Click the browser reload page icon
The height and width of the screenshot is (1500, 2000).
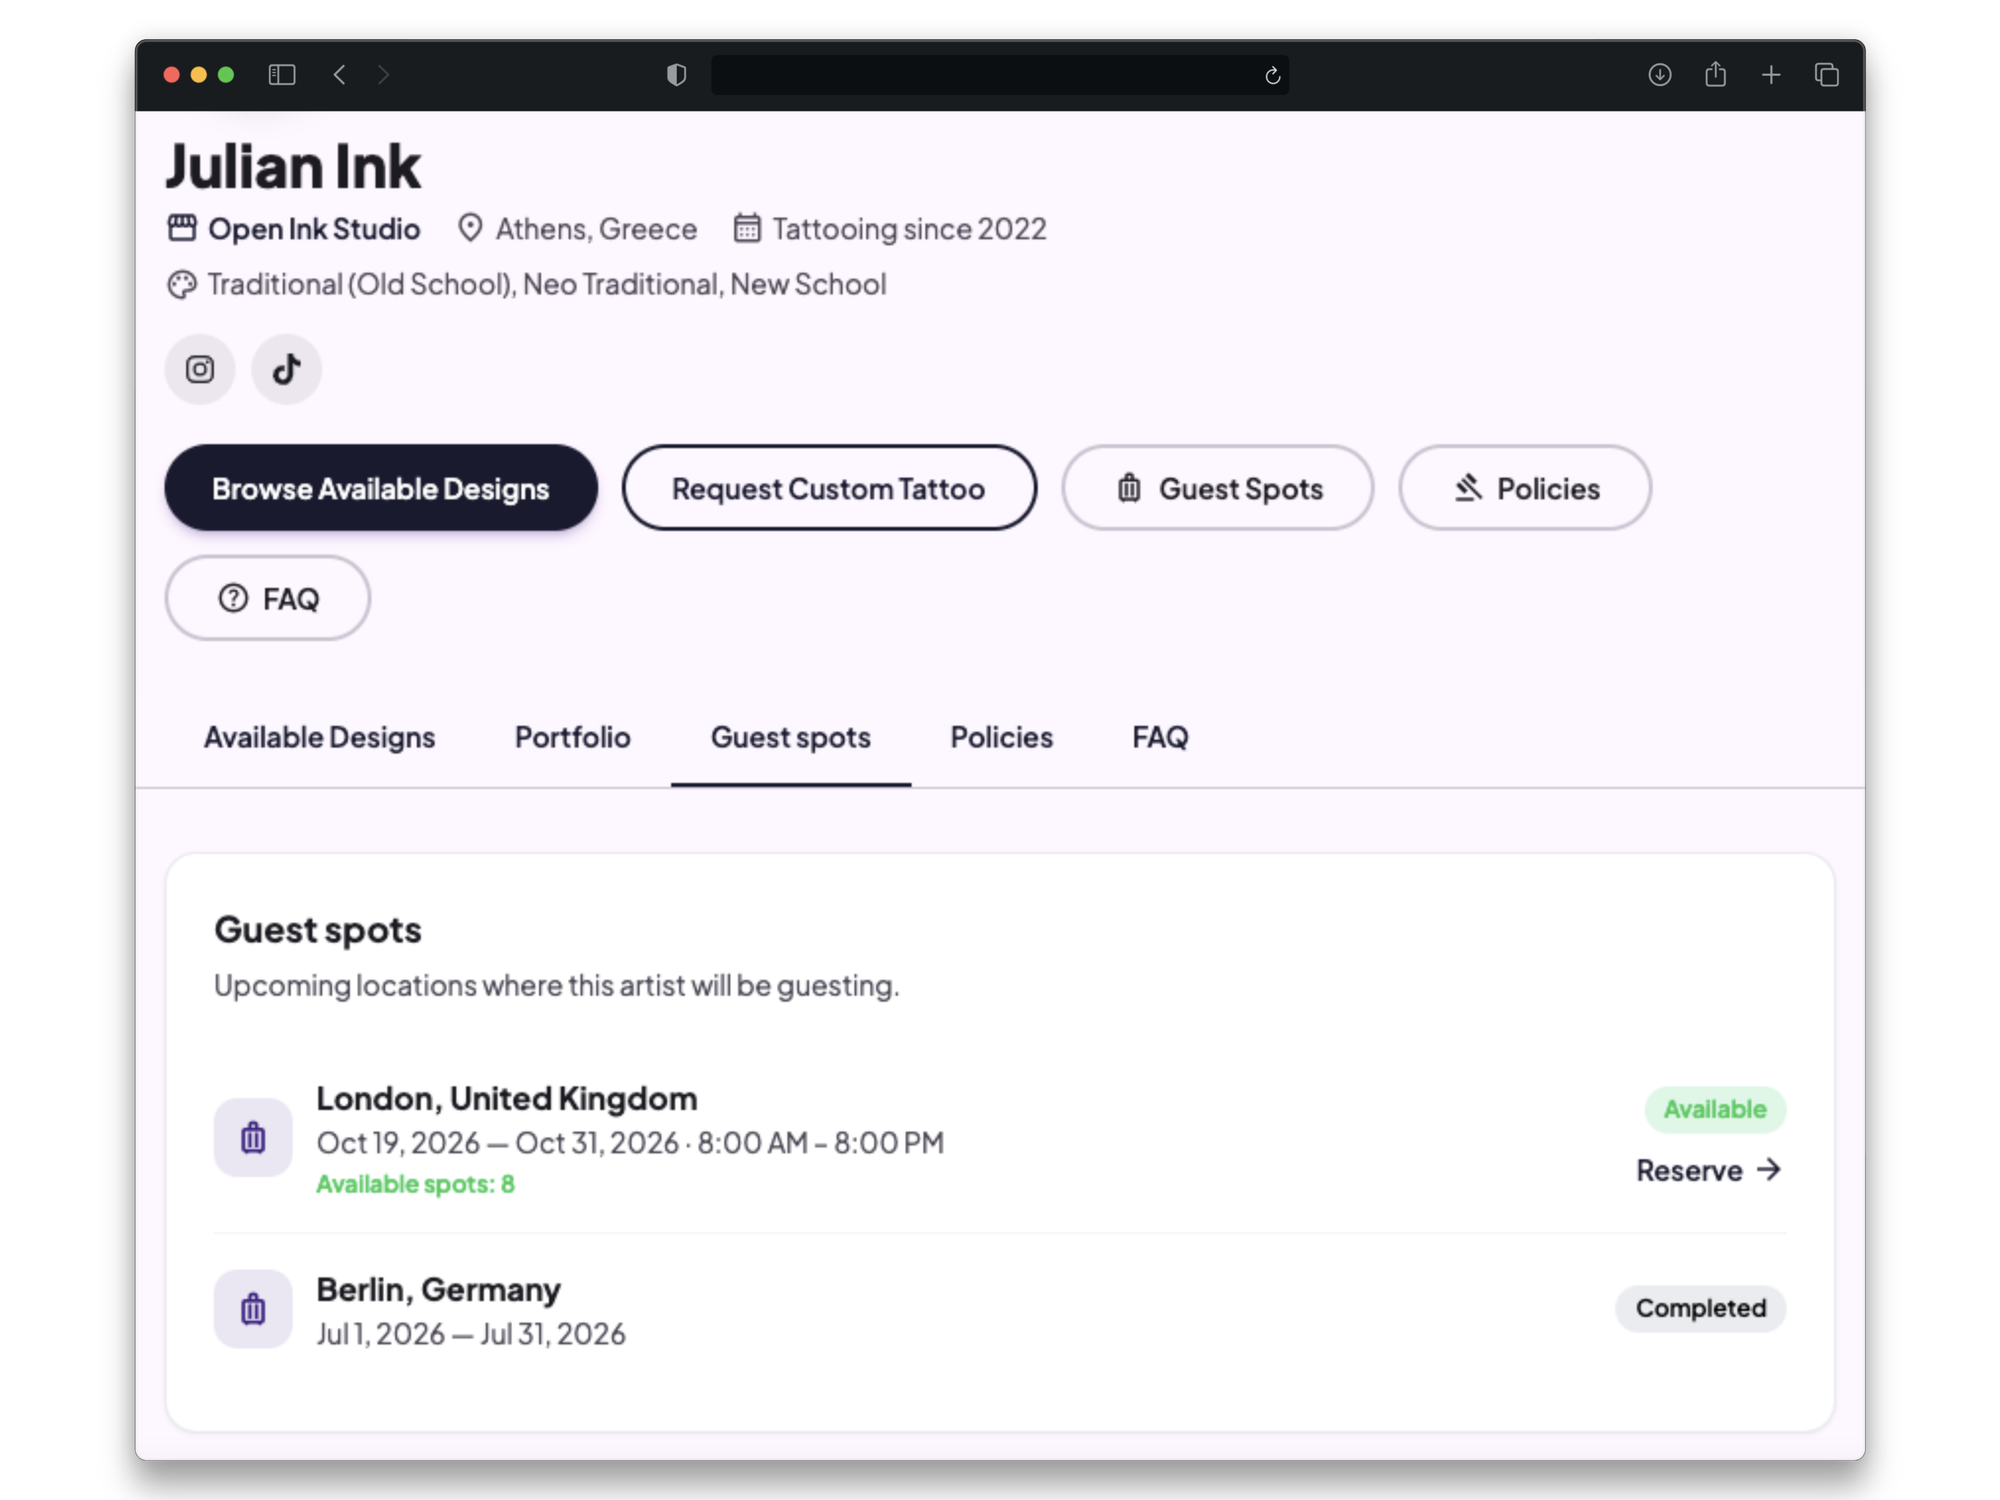click(x=1272, y=75)
